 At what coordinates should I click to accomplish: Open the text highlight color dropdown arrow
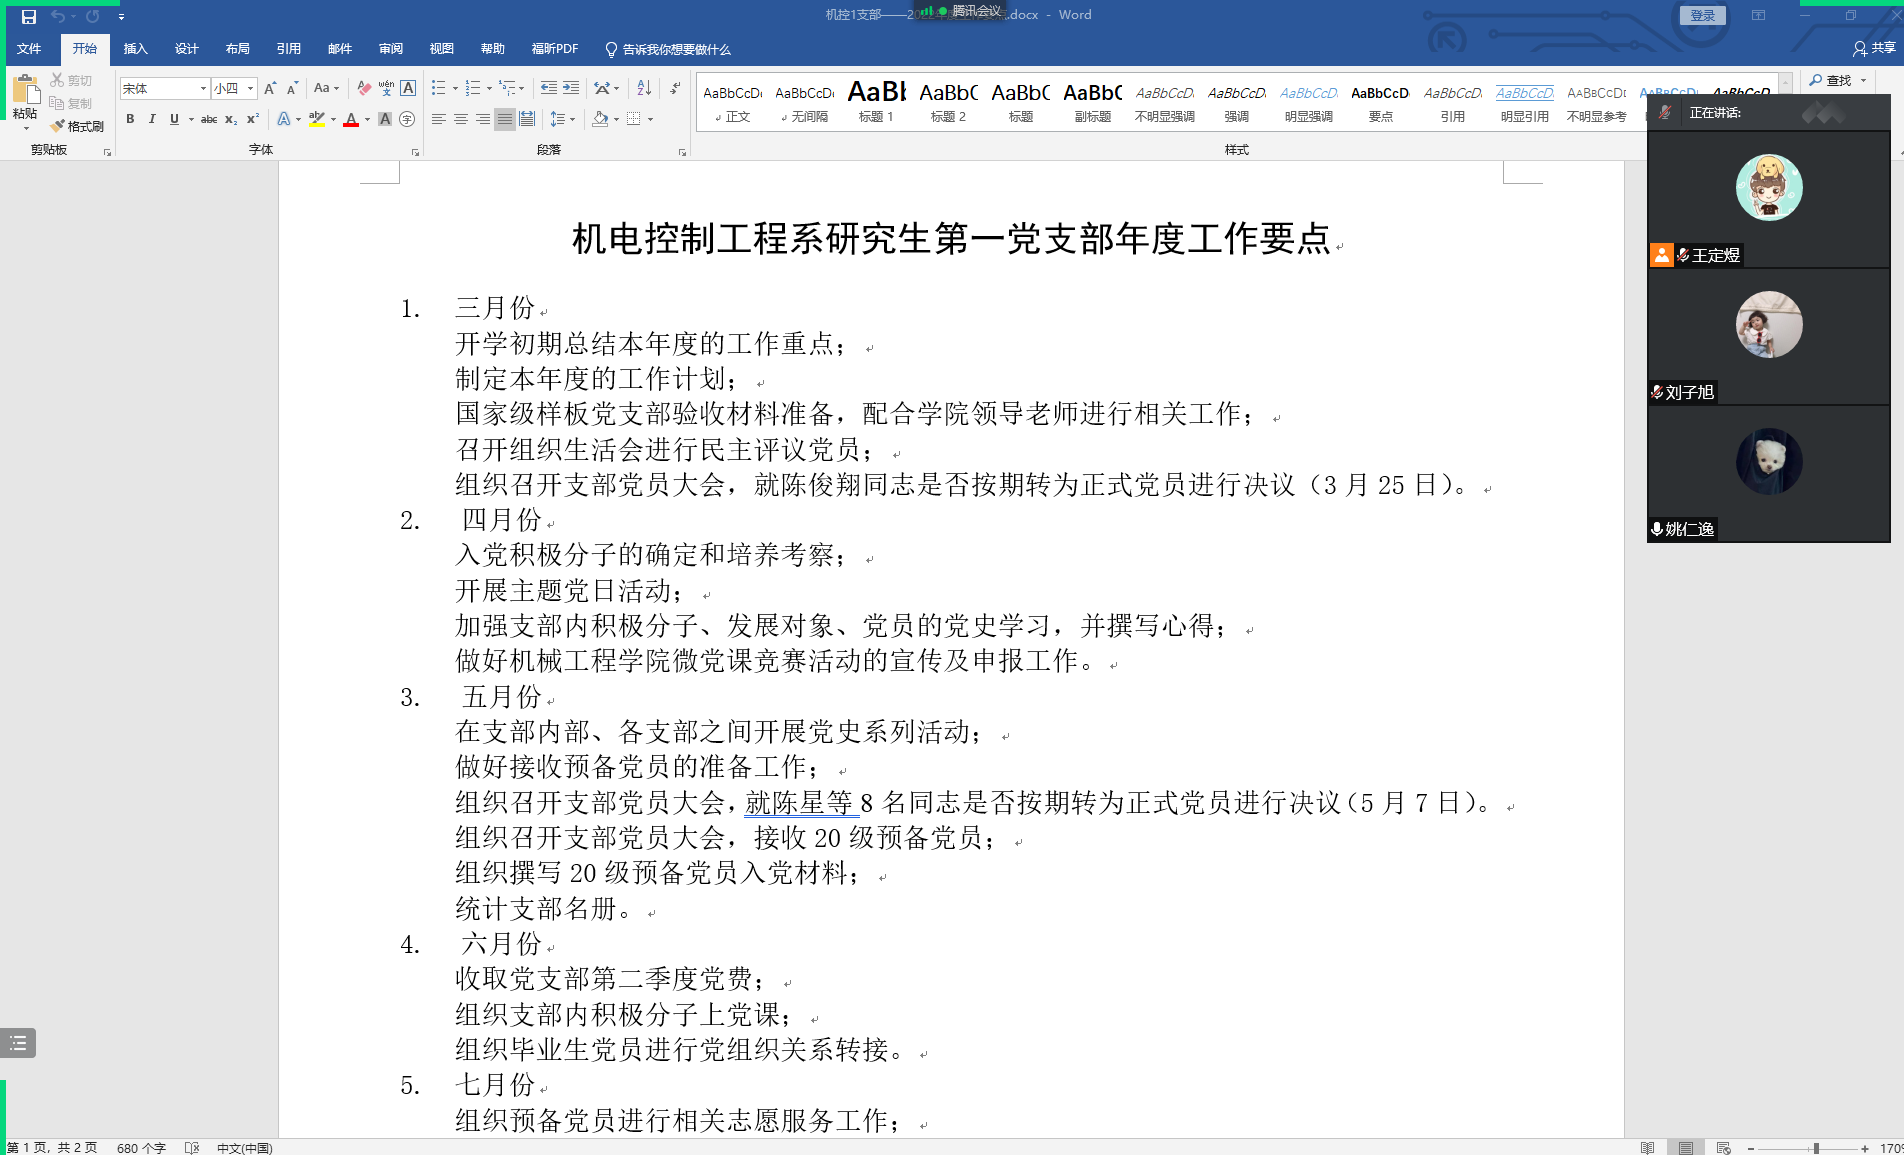pos(331,120)
